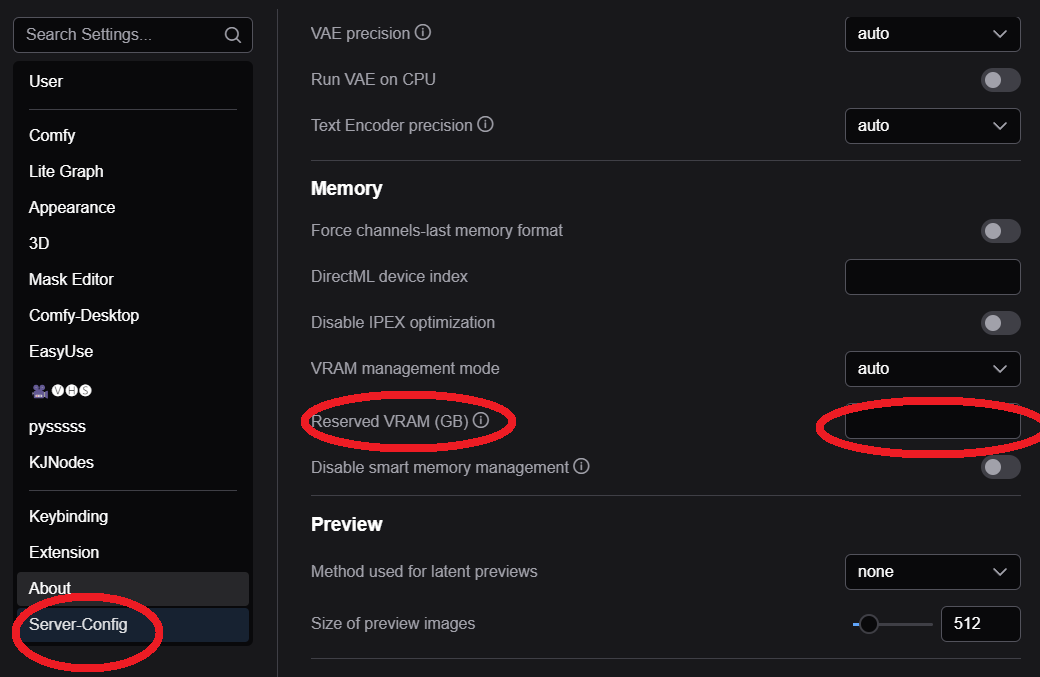Image resolution: width=1040 pixels, height=677 pixels.
Task: Open the About section
Action: (50, 588)
